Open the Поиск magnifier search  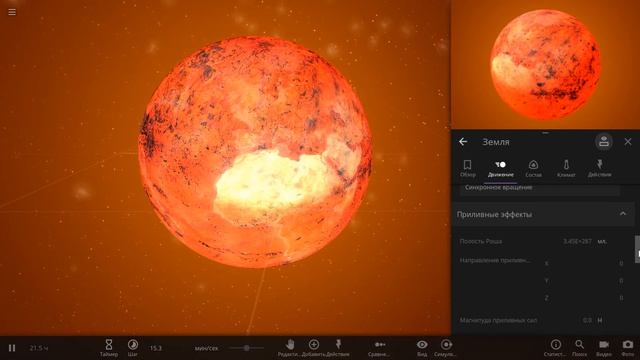click(580, 348)
